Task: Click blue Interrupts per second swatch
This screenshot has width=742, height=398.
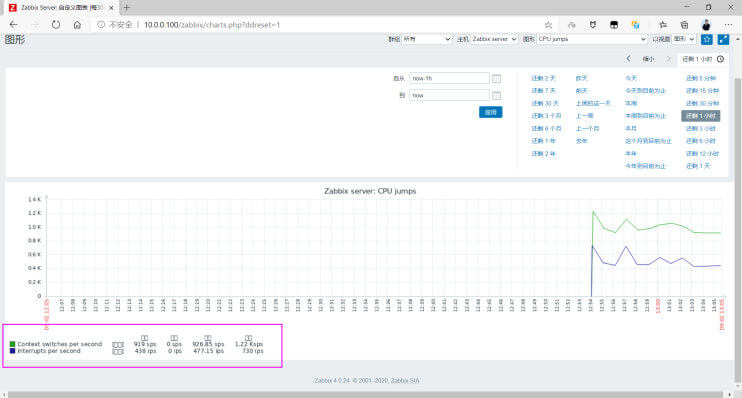Action: tap(12, 351)
